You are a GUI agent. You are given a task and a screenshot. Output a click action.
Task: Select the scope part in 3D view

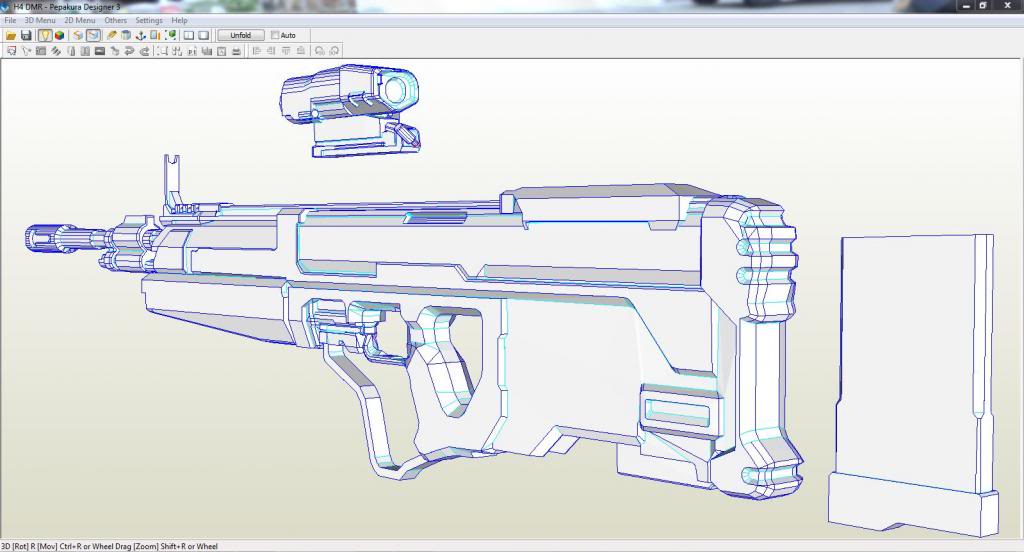pos(351,110)
